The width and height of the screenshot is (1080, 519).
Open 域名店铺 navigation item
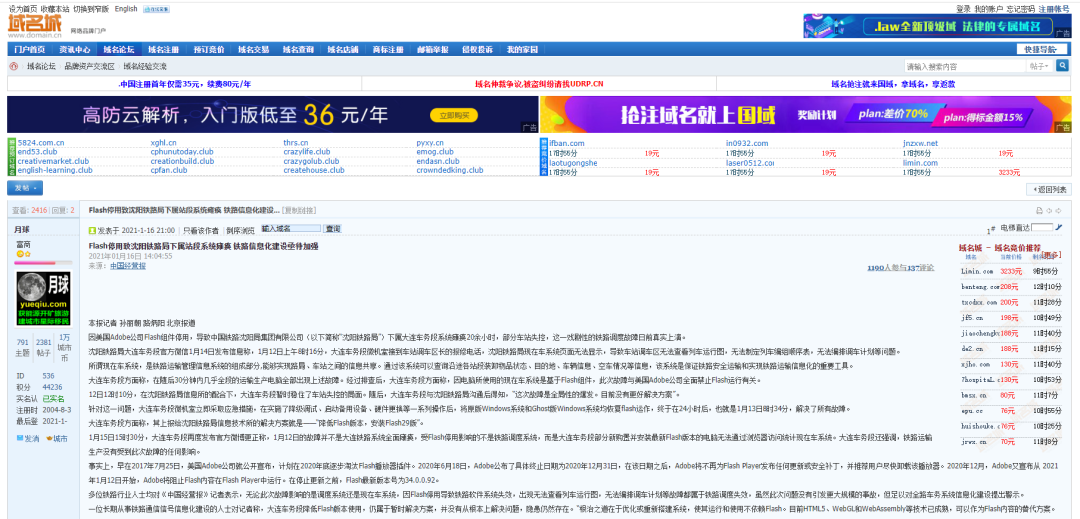343,50
